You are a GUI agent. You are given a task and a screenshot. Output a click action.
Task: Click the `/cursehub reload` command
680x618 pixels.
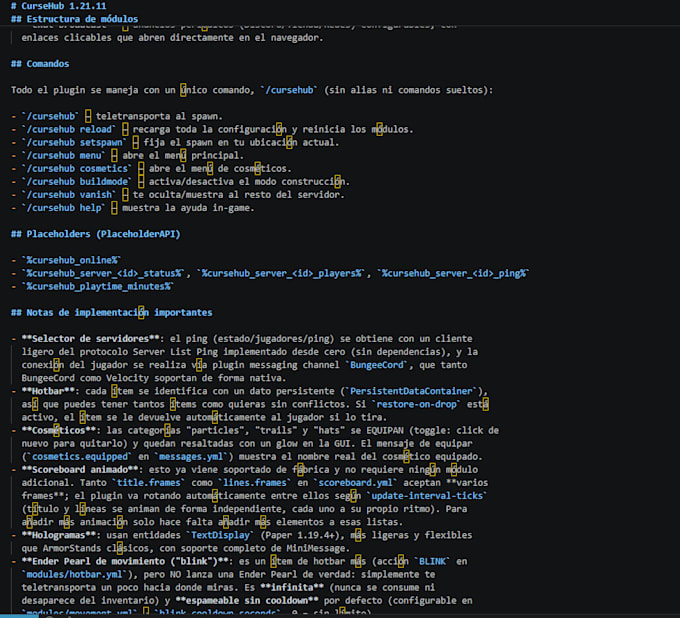(x=69, y=129)
